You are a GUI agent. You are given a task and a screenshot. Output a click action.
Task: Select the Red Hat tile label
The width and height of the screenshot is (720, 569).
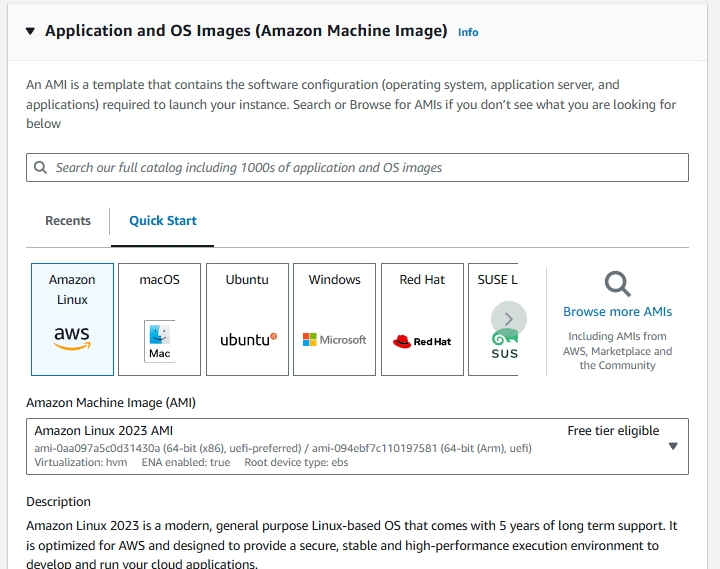pyautogui.click(x=422, y=280)
